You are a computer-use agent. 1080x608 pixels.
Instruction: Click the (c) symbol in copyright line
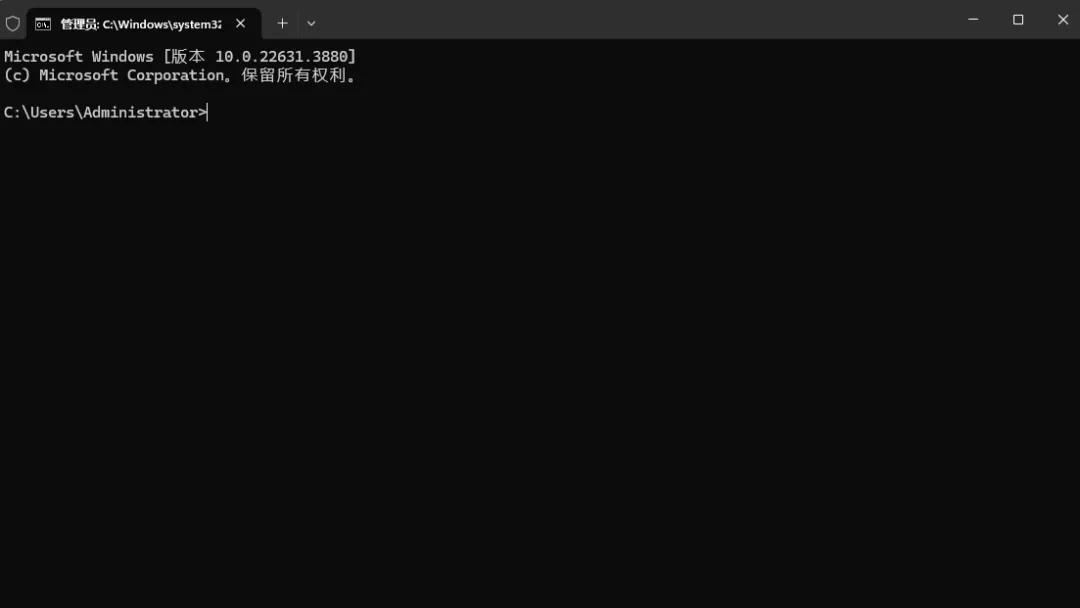[x=17, y=75]
